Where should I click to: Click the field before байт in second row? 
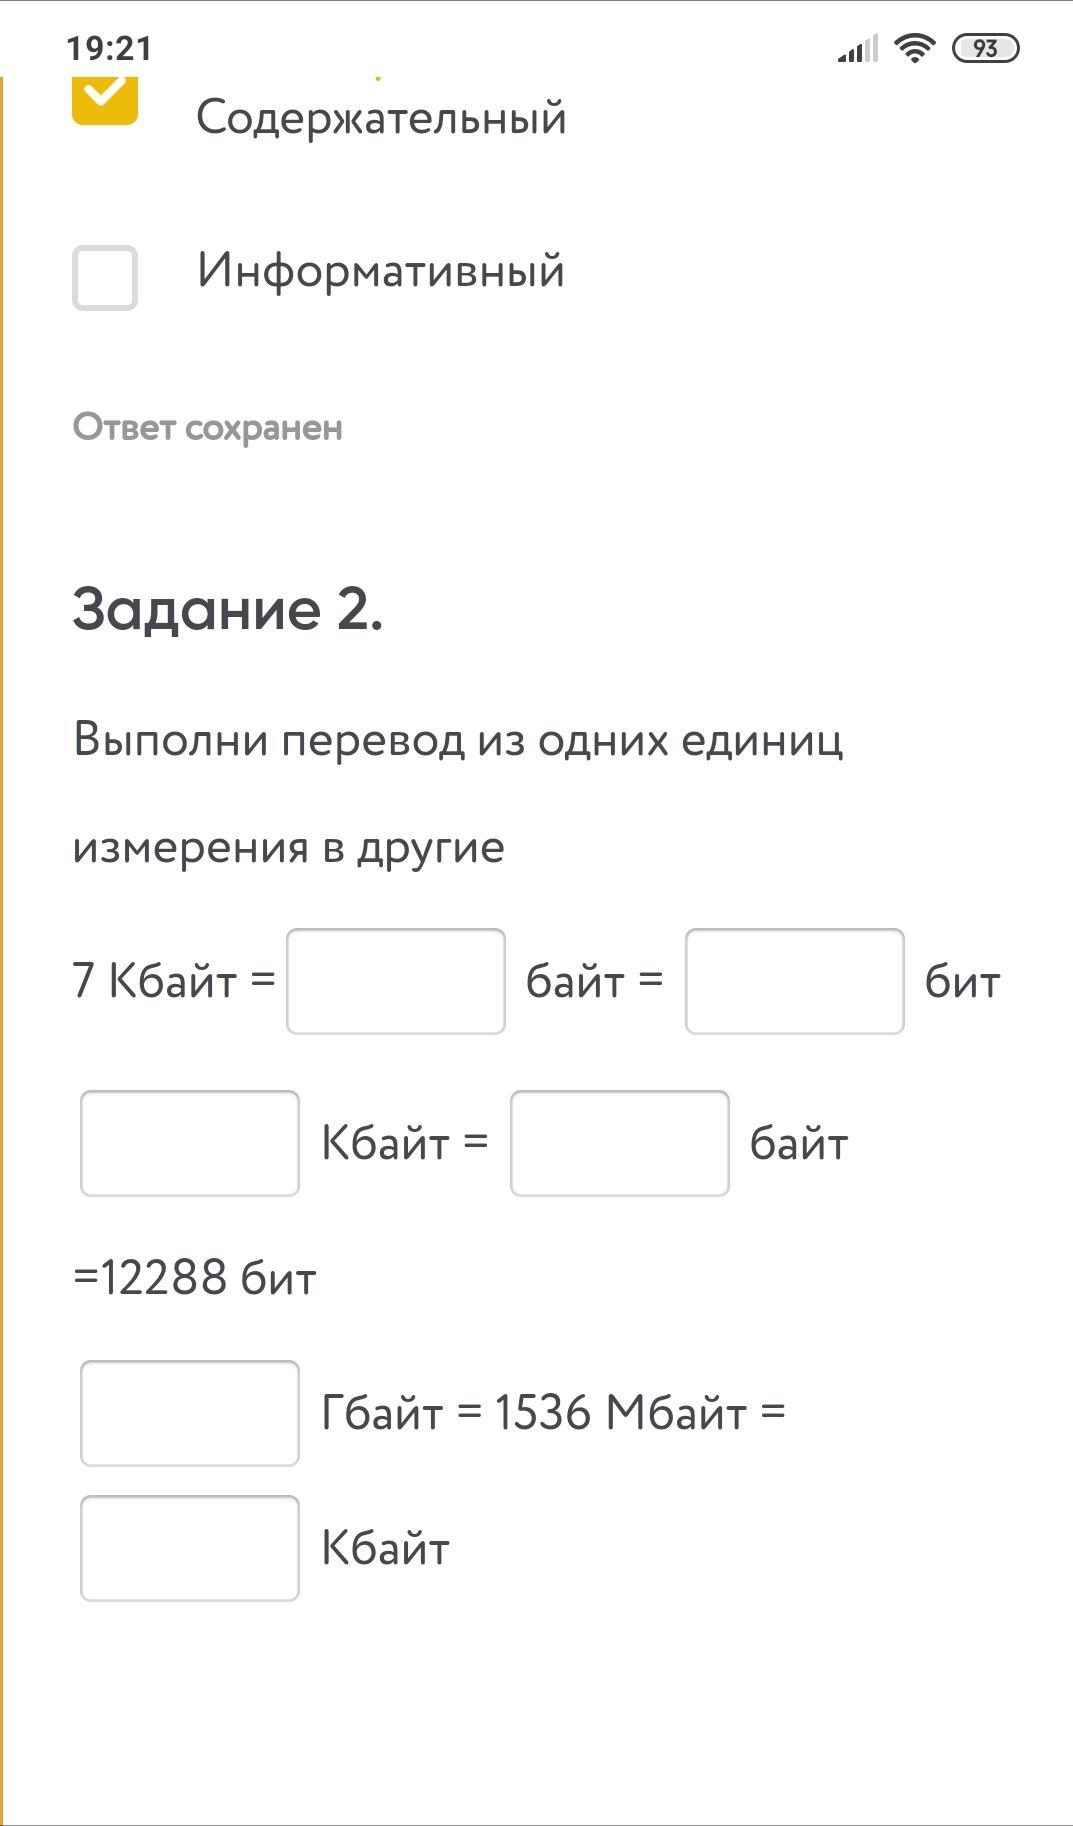[x=620, y=1143]
